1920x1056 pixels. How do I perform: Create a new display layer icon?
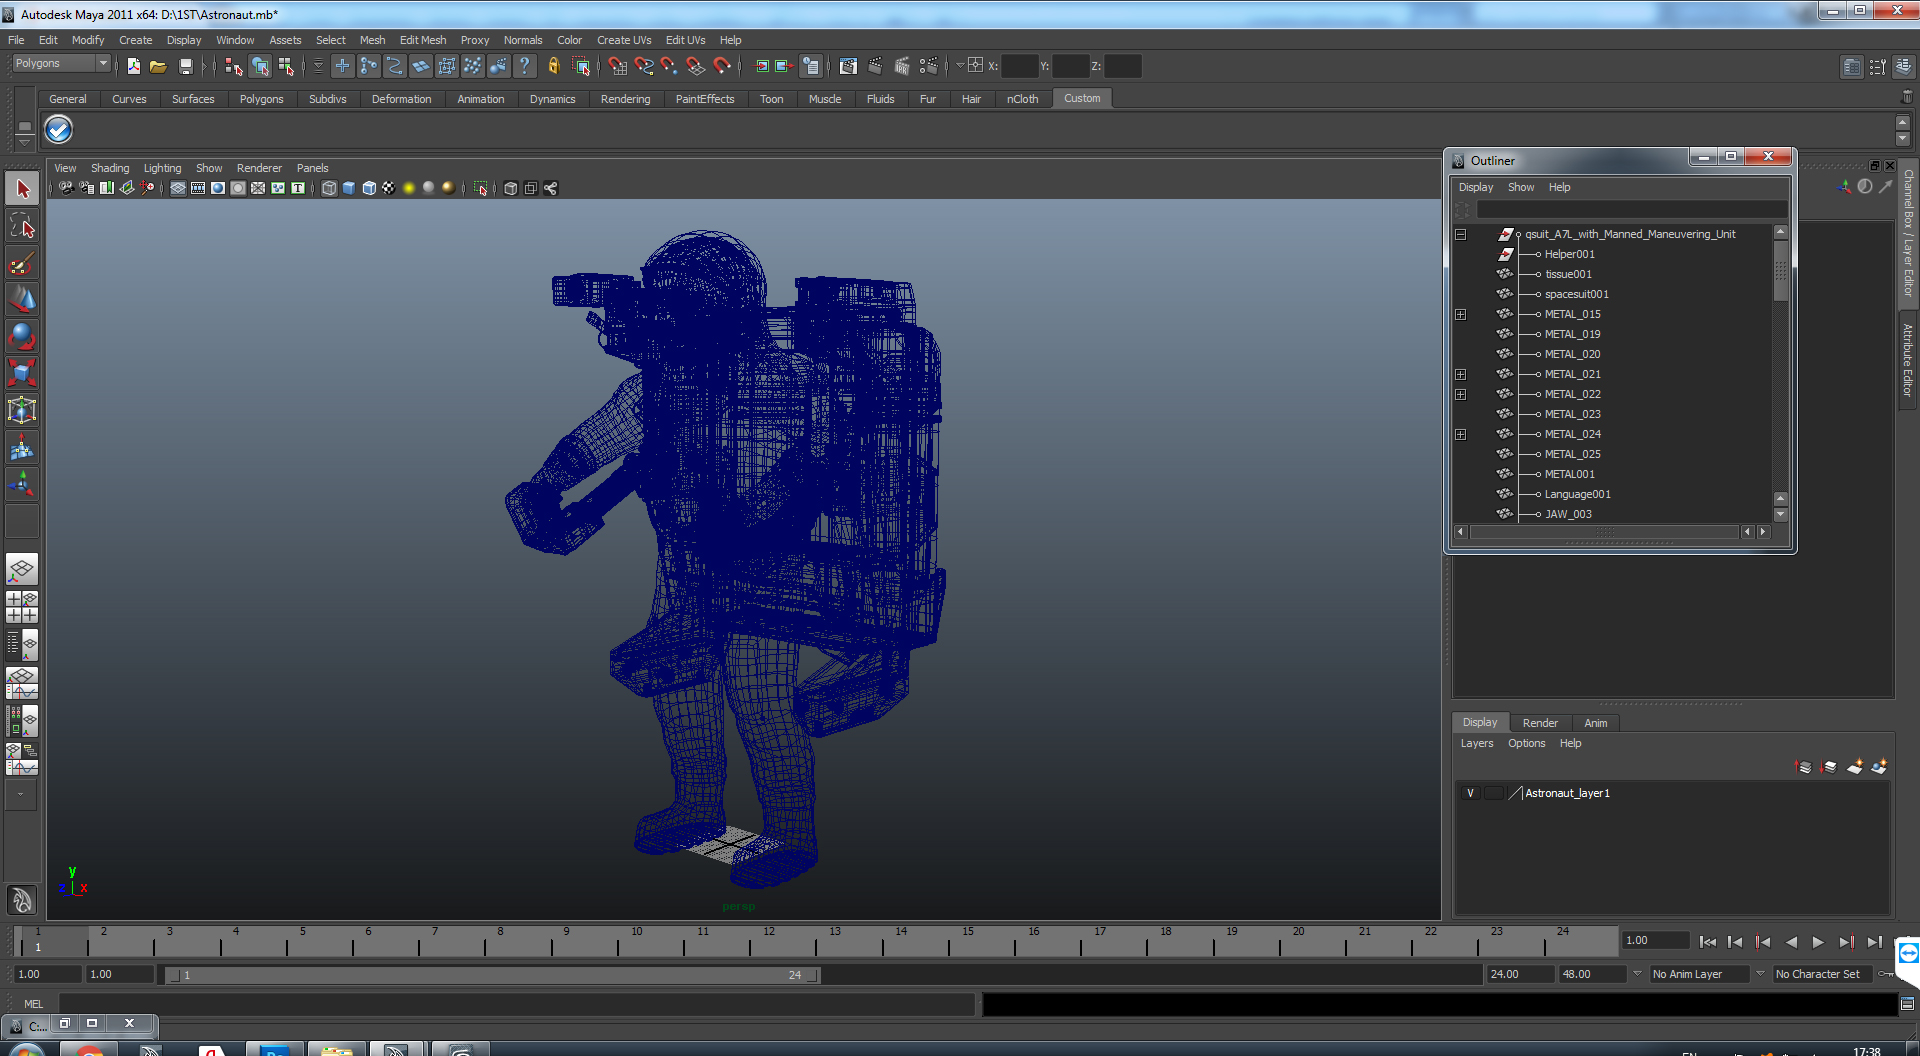1854,767
